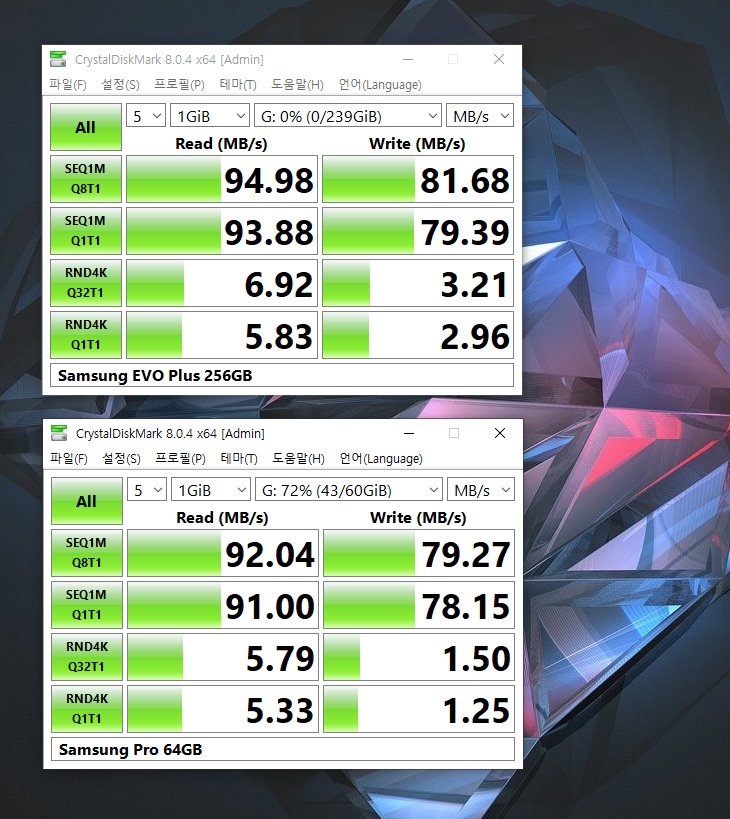Edit the Samsung EVO Plus 256GB comment field
Viewport: 730px width, 819px height.
click(x=282, y=375)
